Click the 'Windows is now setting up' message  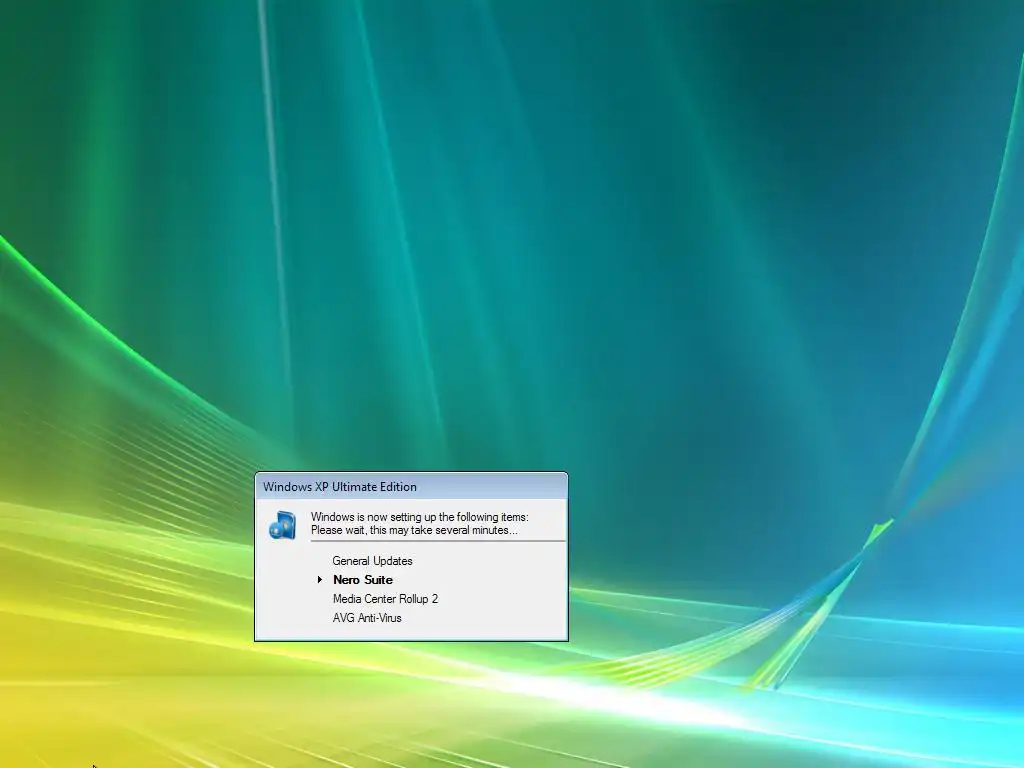(420, 517)
